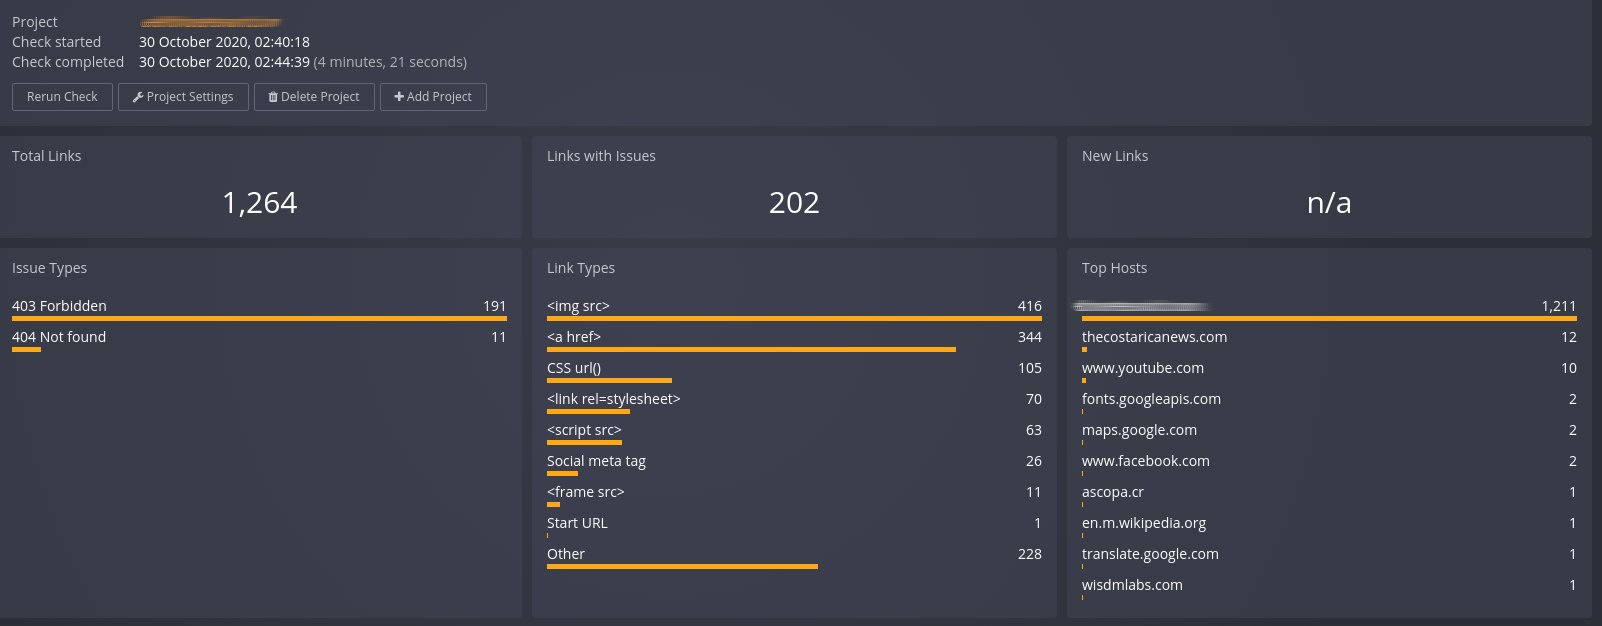The width and height of the screenshot is (1602, 626).
Task: Click the wisdmlabs.com host entry
Action: click(1132, 585)
